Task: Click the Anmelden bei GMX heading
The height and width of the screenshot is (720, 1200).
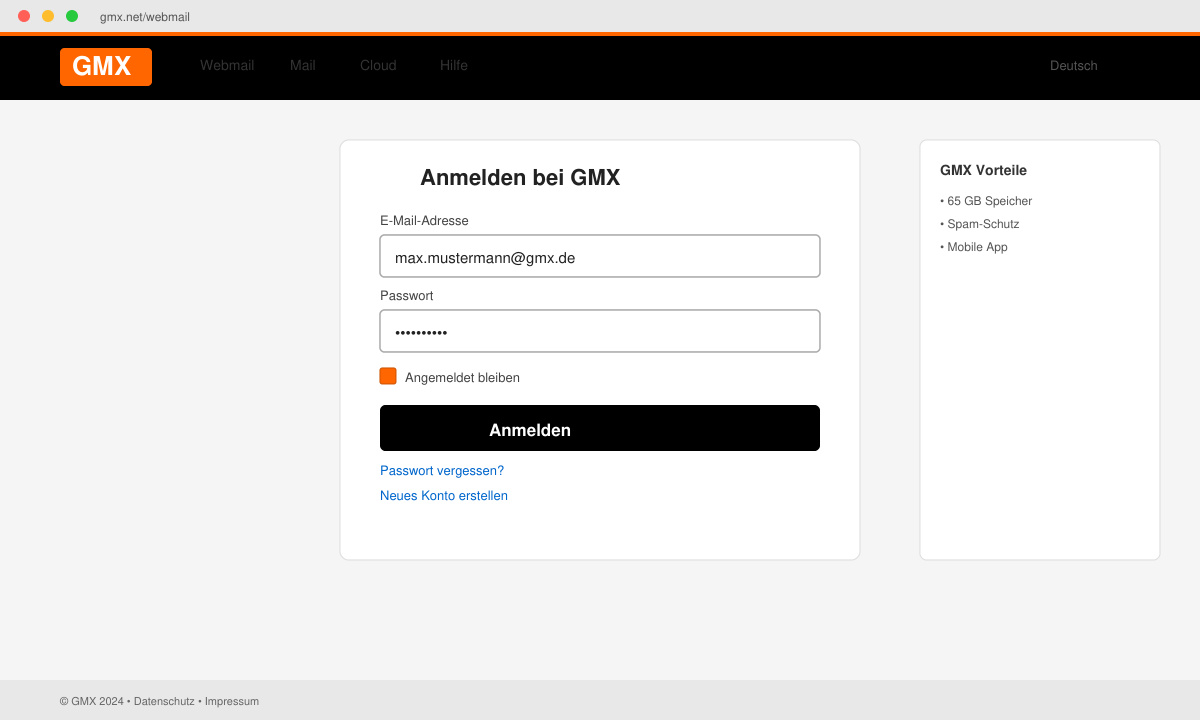Action: point(520,178)
